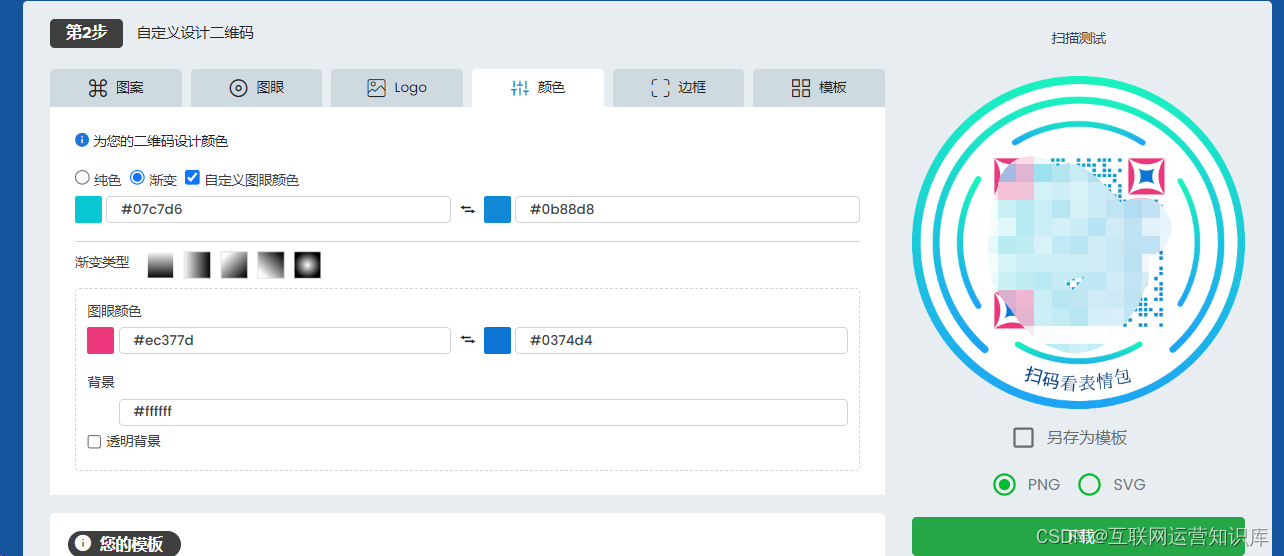Select the 纯色 solid color radio
The width and height of the screenshot is (1284, 556).
pos(82,178)
